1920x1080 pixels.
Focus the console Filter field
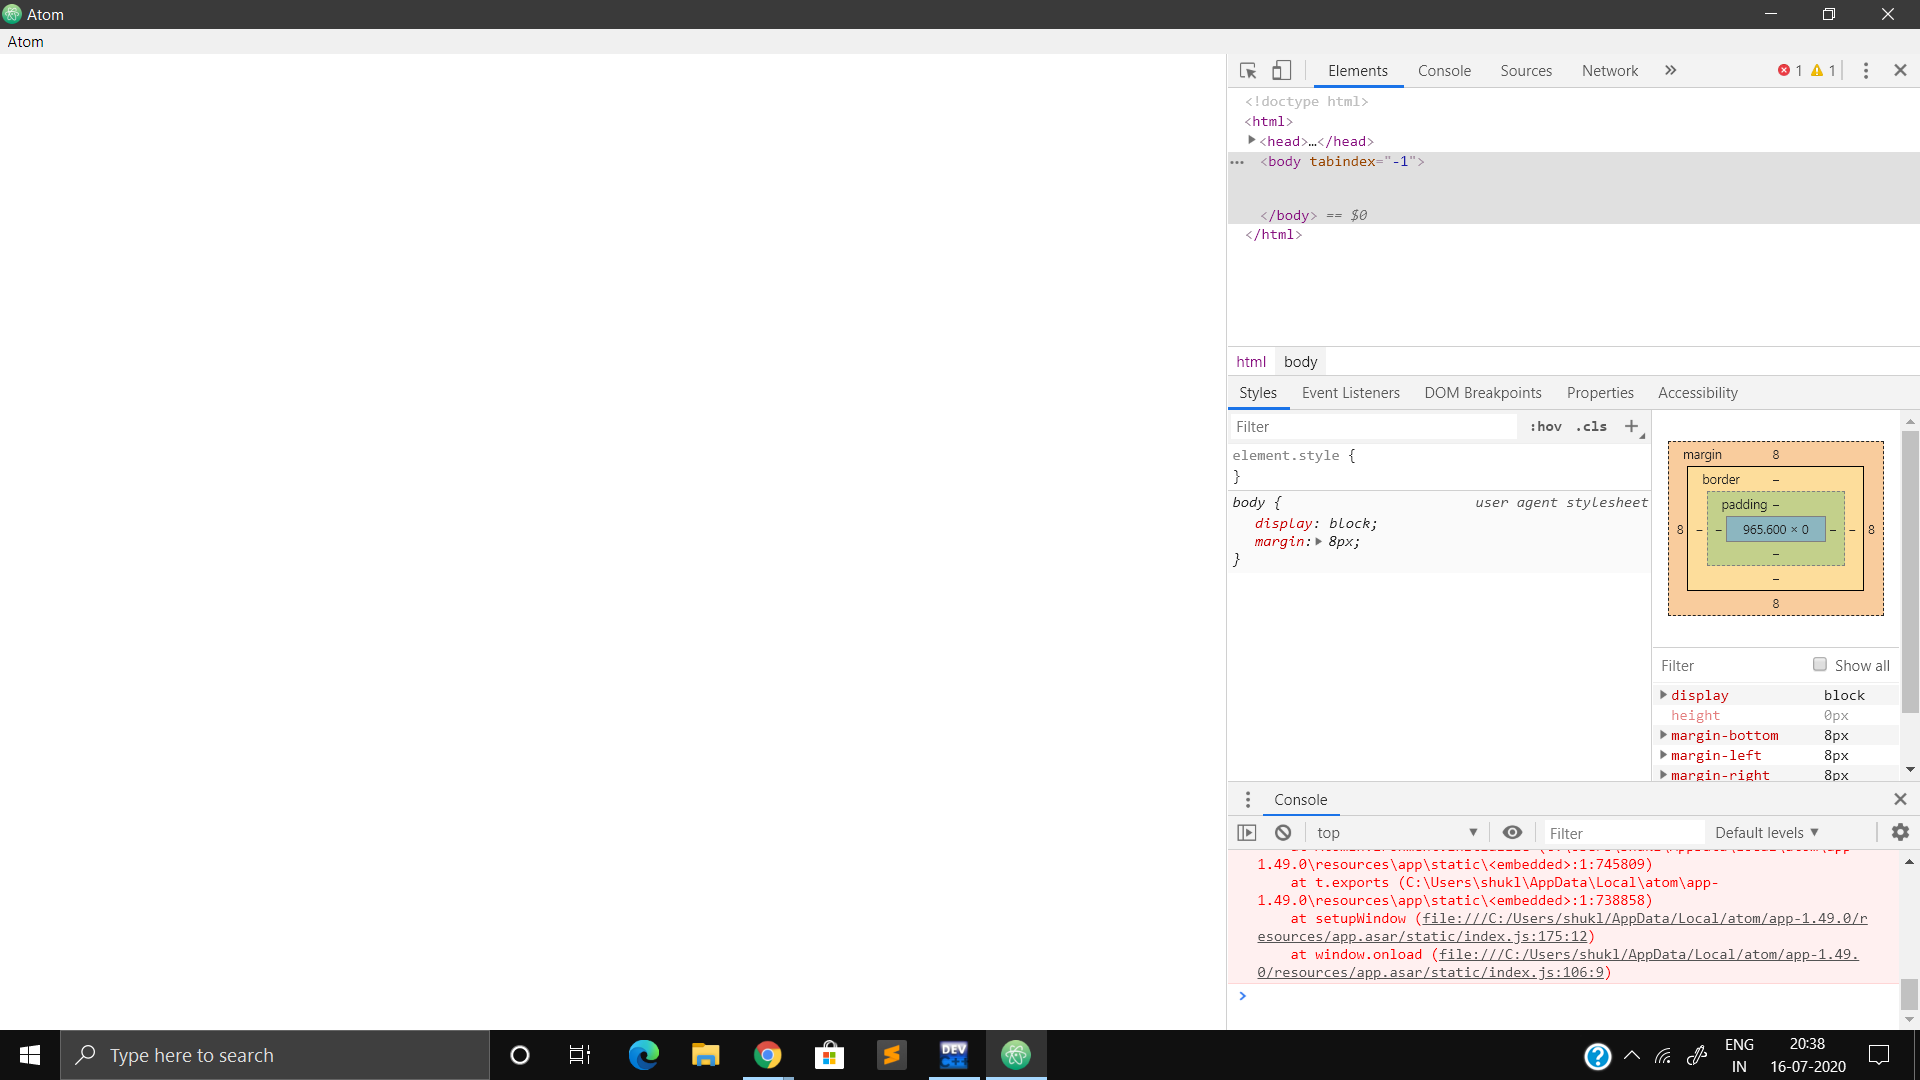1624,834
